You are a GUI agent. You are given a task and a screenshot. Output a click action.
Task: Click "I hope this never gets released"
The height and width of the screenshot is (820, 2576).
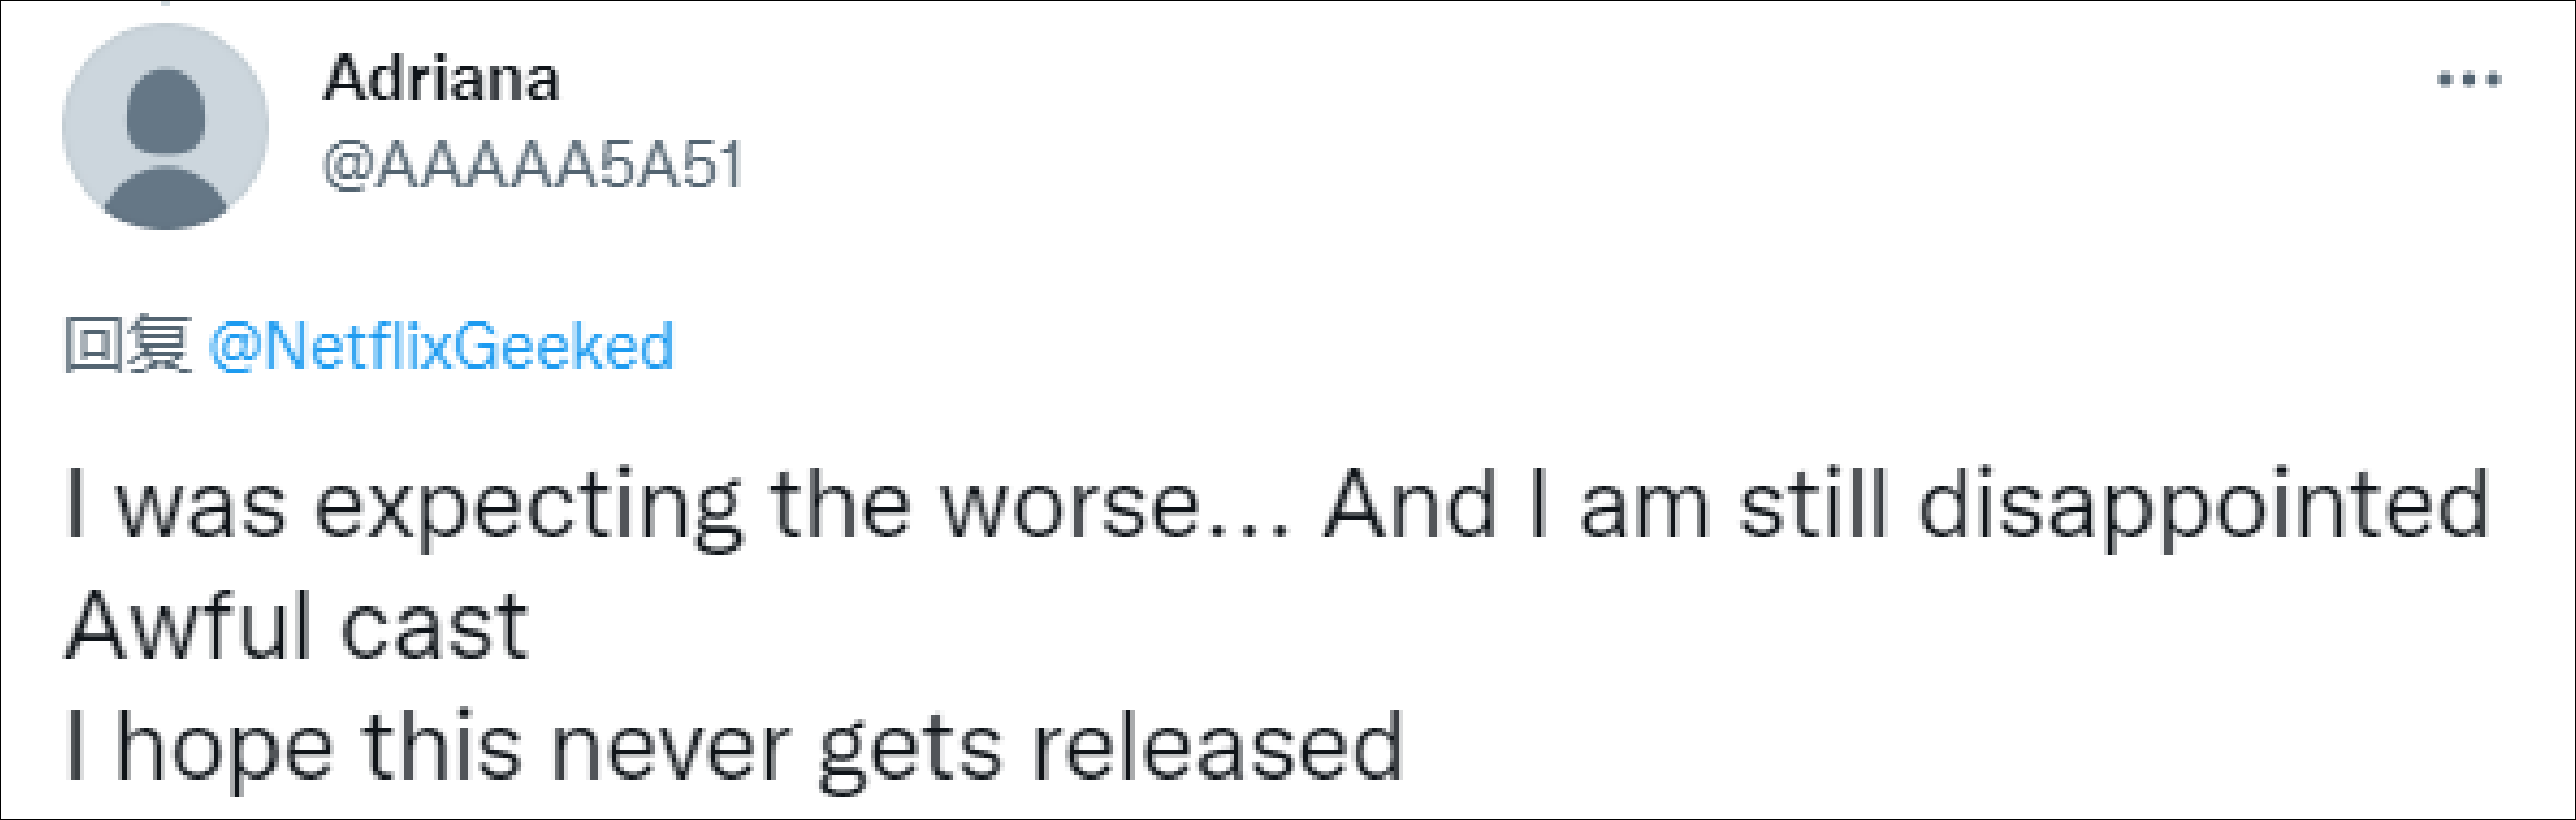click(735, 748)
